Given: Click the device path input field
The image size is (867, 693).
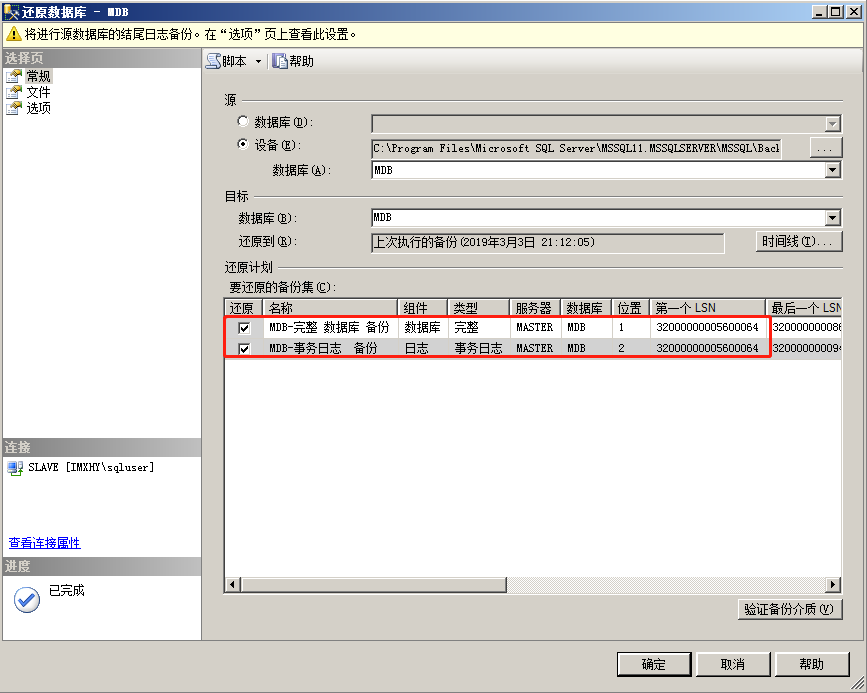Looking at the screenshot, I should 576,148.
